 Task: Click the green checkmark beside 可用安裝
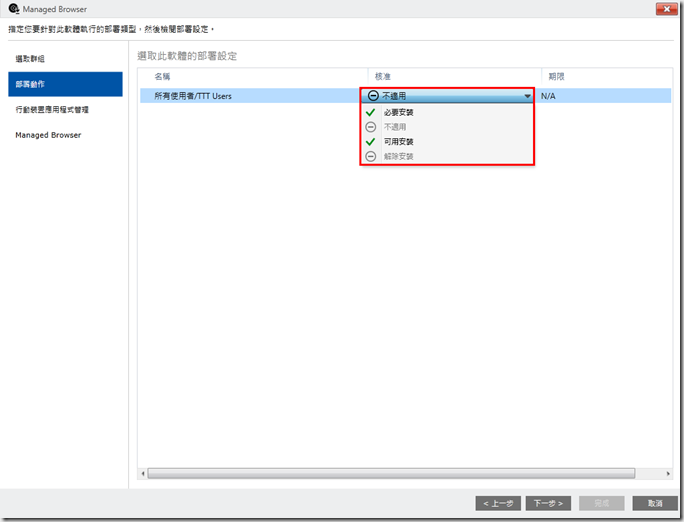[x=371, y=142]
